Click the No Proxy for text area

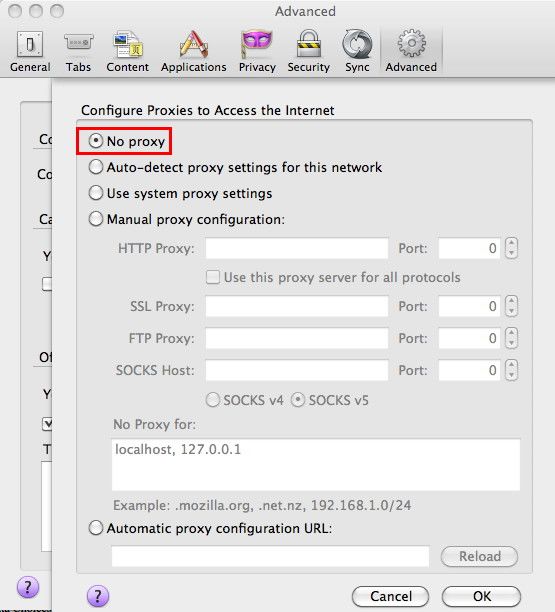click(316, 464)
